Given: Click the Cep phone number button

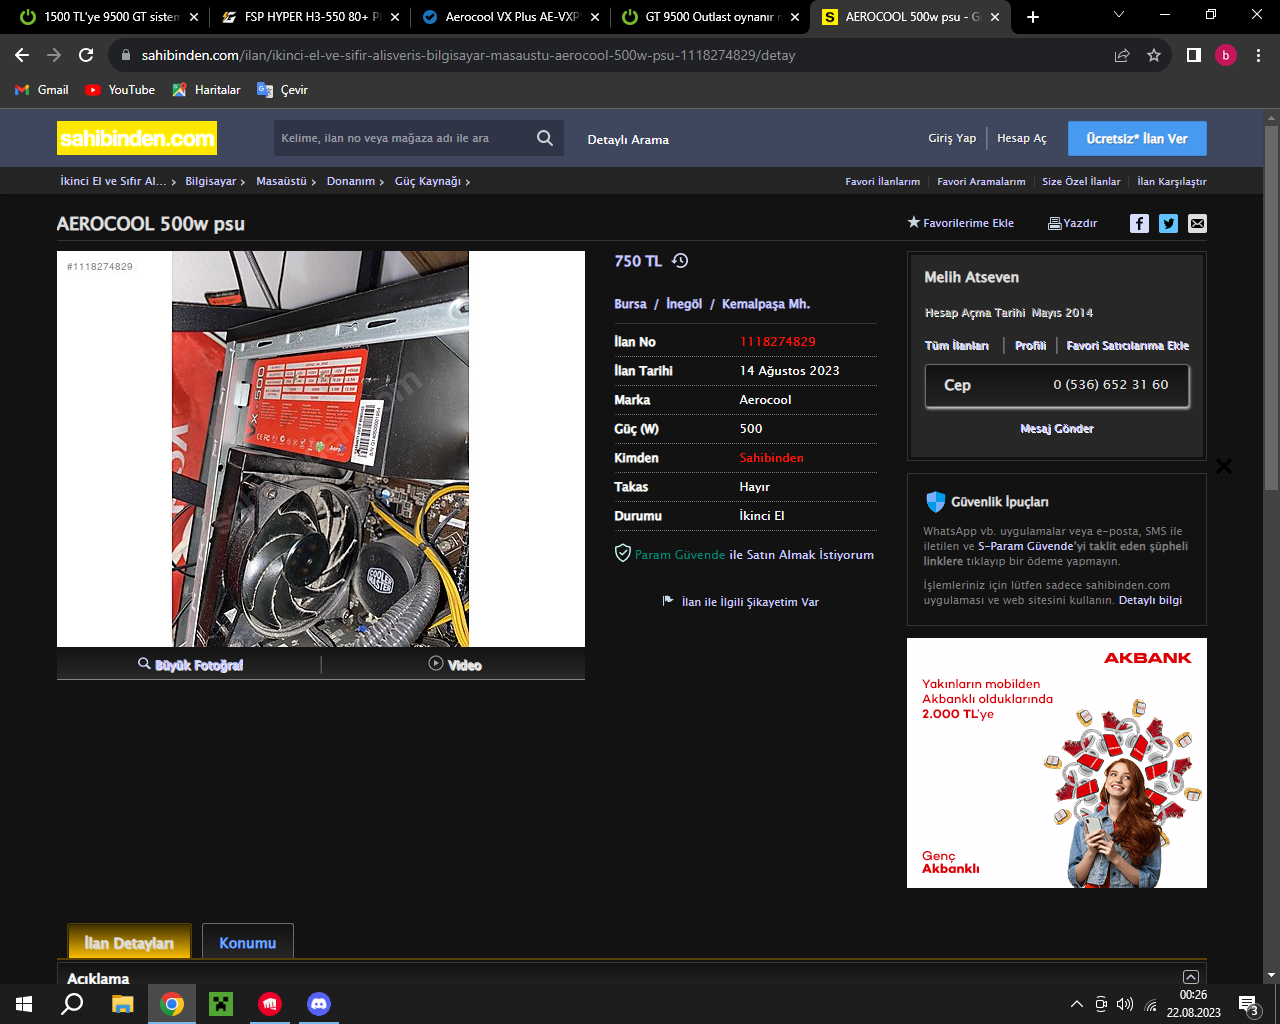Looking at the screenshot, I should [x=1057, y=385].
